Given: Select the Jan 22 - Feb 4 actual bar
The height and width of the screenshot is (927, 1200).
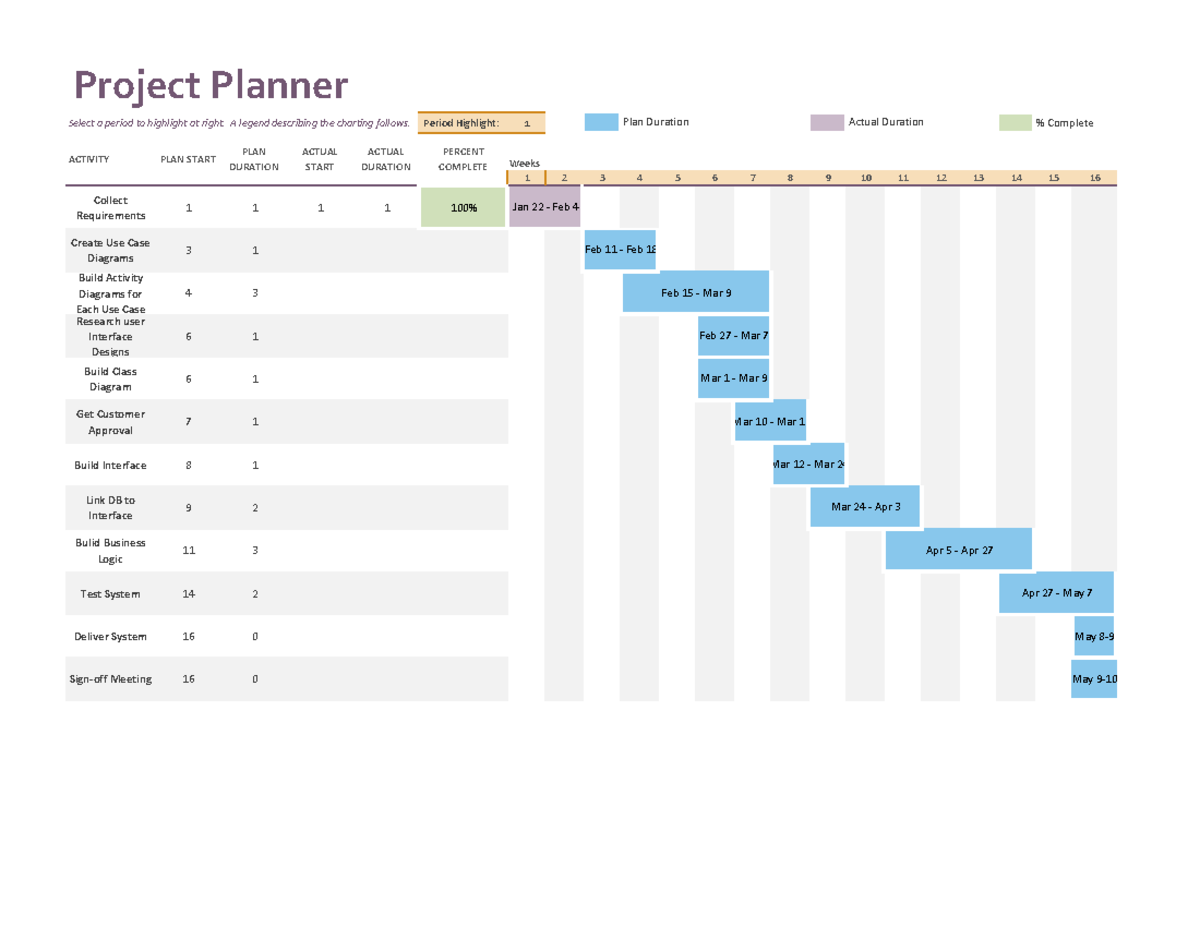Looking at the screenshot, I should pos(545,207).
